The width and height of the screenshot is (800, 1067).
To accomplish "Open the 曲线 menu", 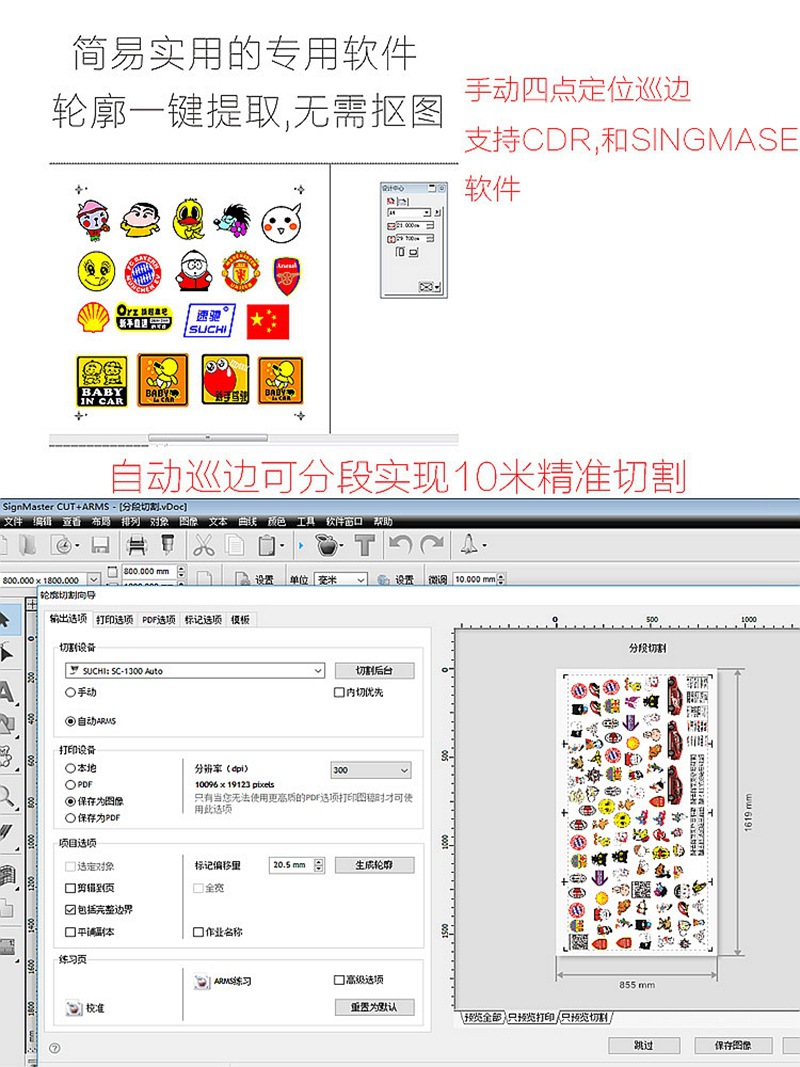I will [248, 521].
